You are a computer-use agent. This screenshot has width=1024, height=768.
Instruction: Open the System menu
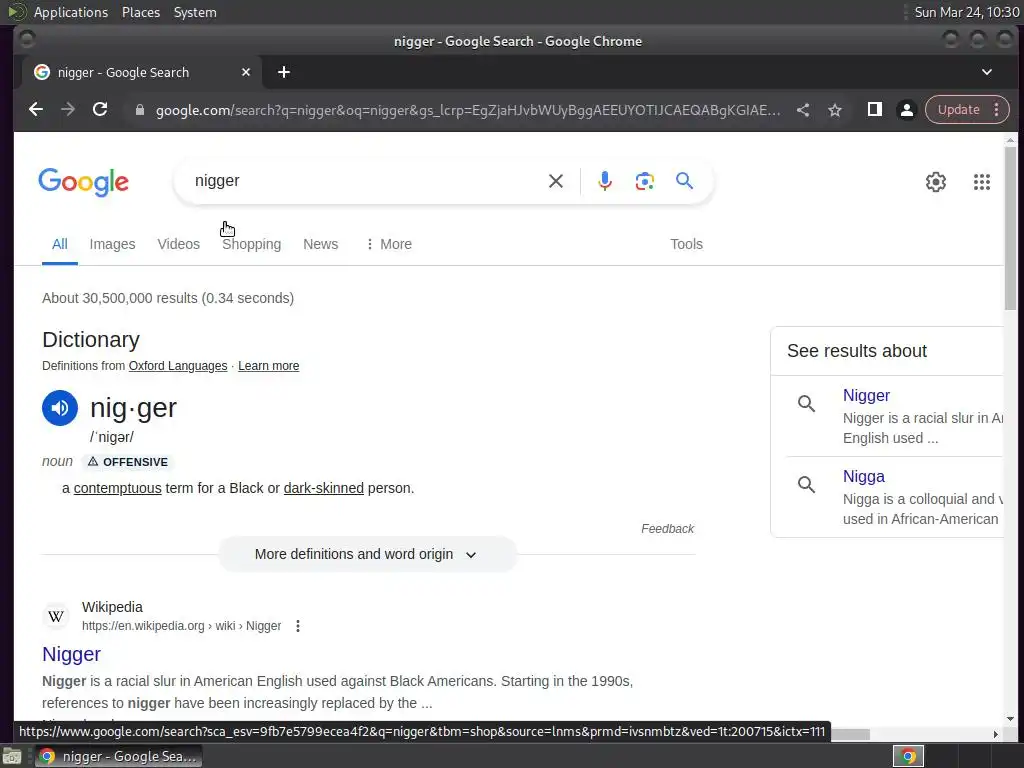[195, 12]
